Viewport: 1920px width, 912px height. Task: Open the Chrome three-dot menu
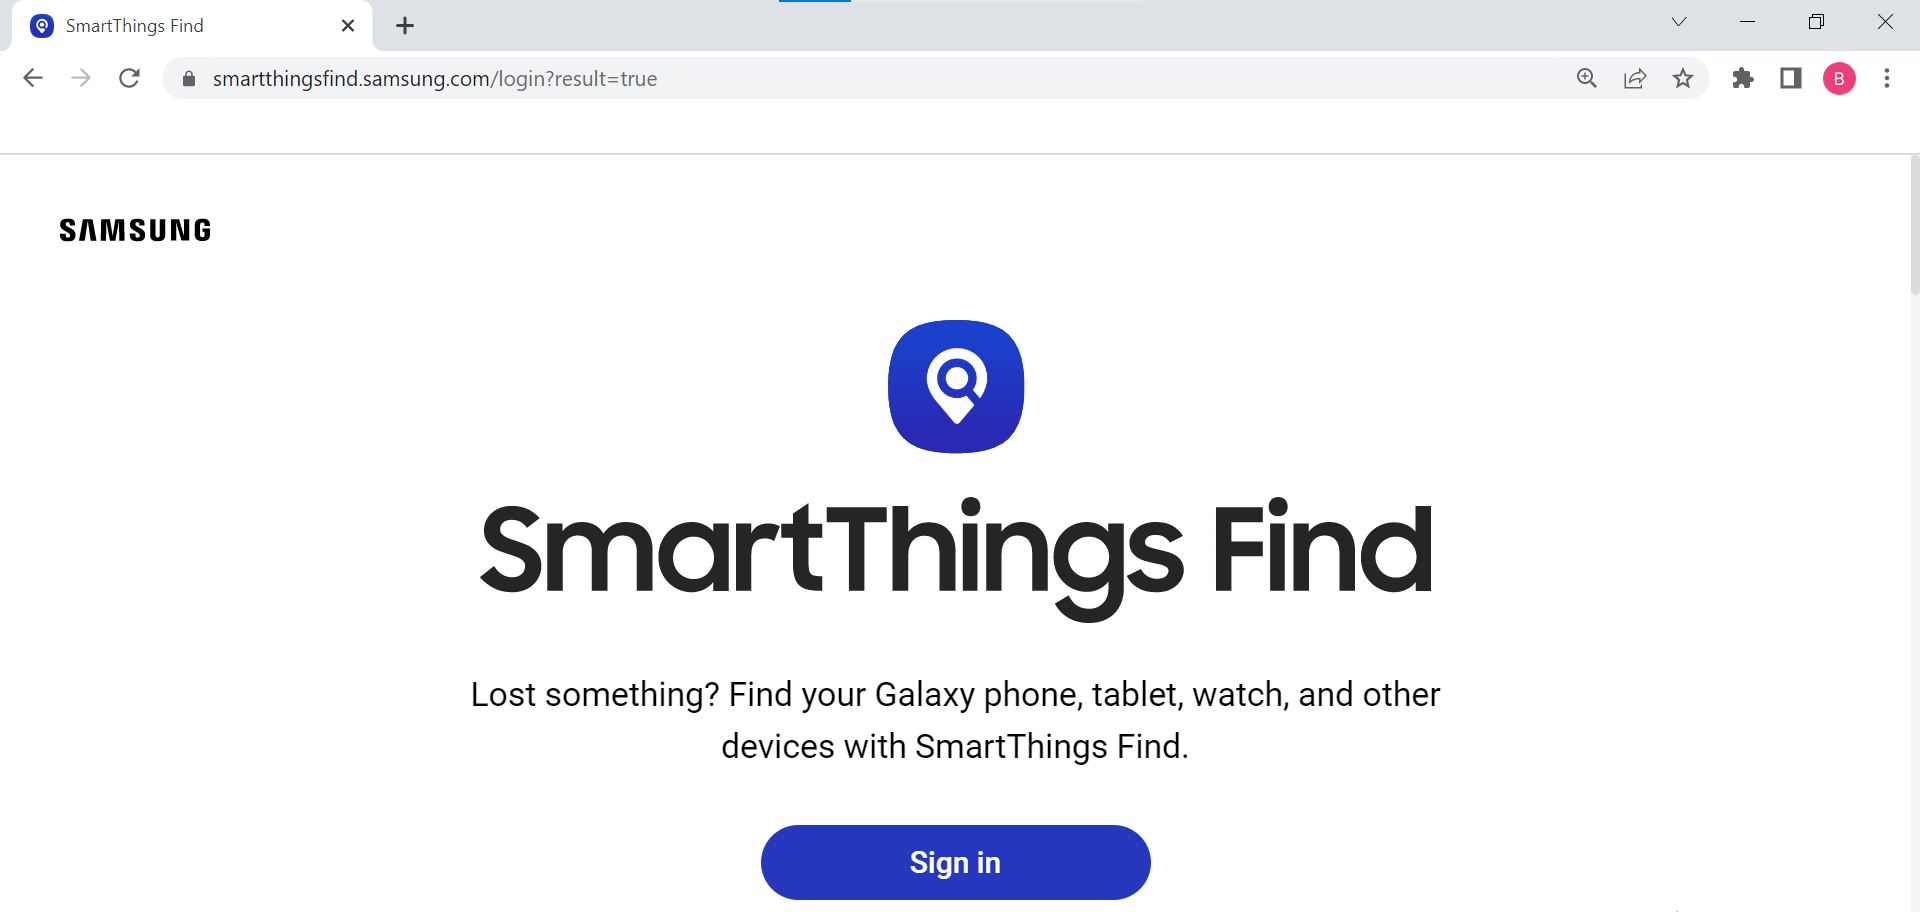1887,78
